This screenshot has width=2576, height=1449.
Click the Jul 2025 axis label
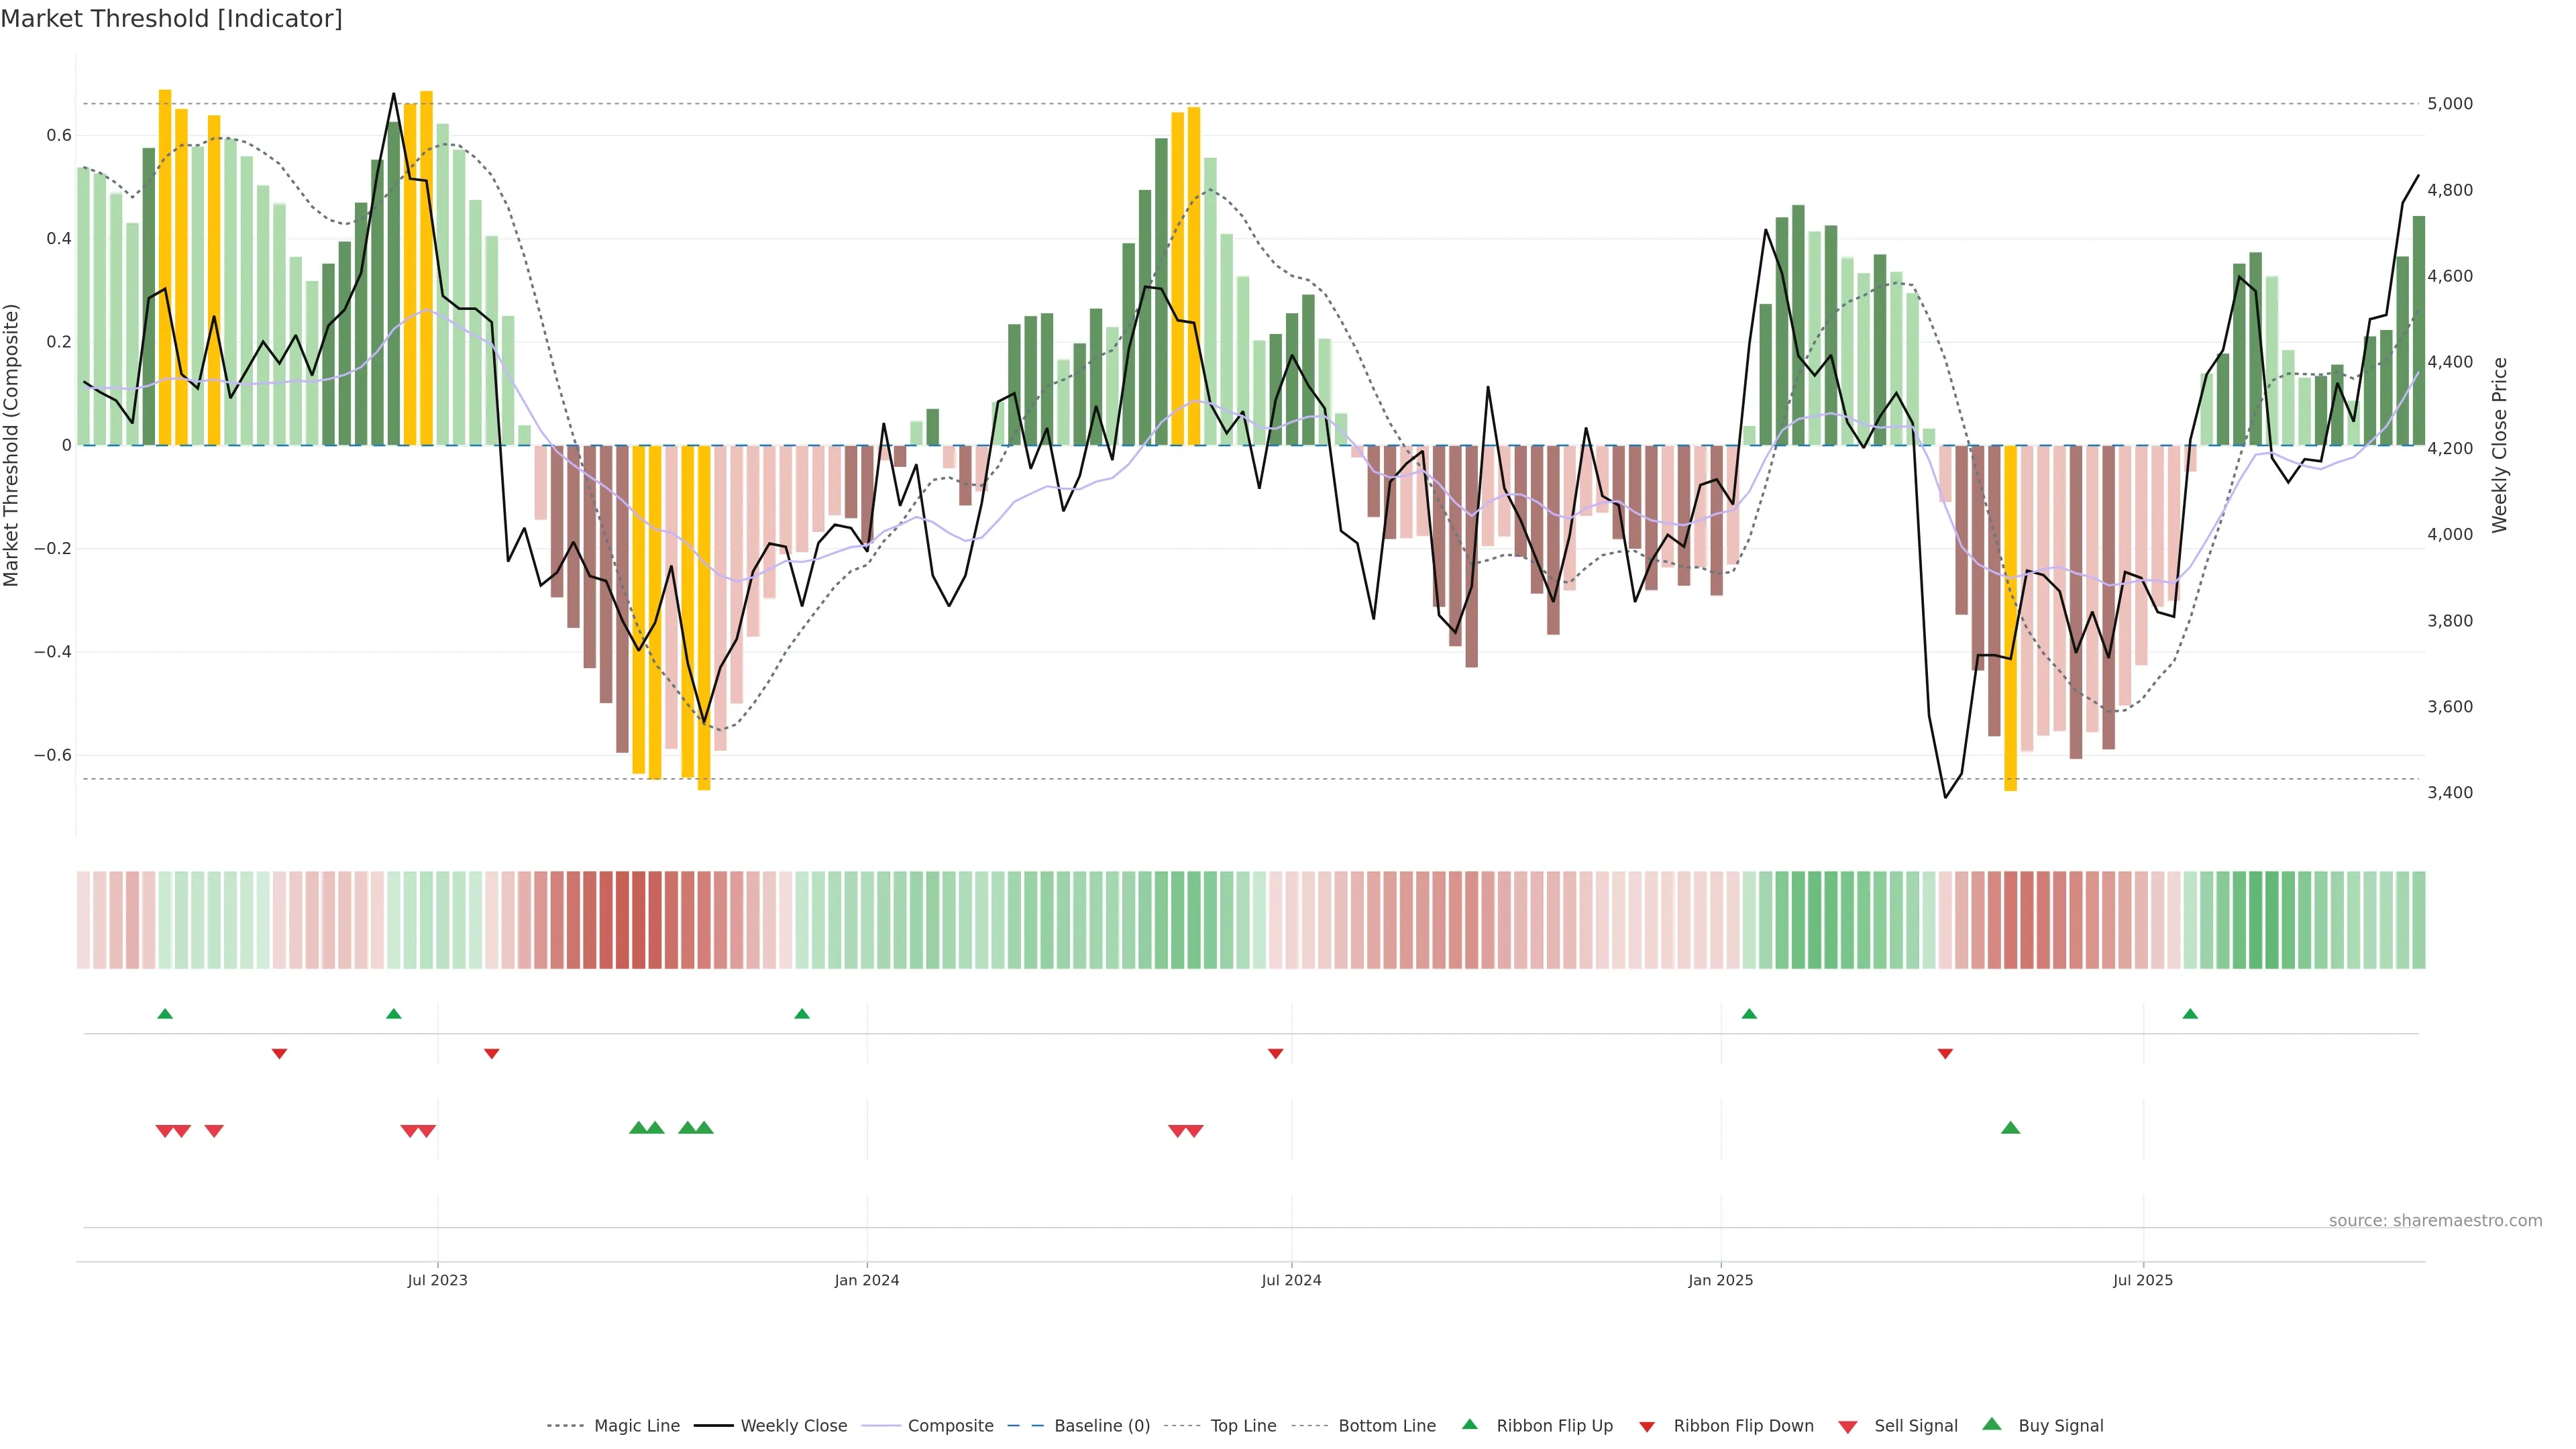2143,1280
